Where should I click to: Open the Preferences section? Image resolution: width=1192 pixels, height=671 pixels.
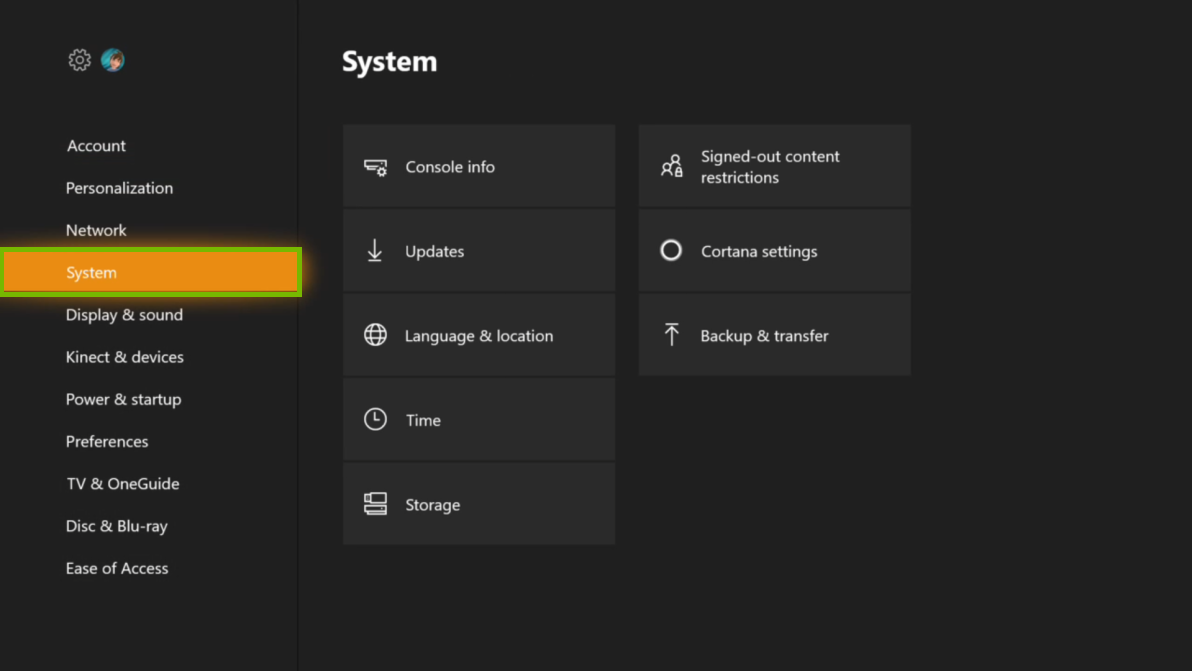pos(107,441)
